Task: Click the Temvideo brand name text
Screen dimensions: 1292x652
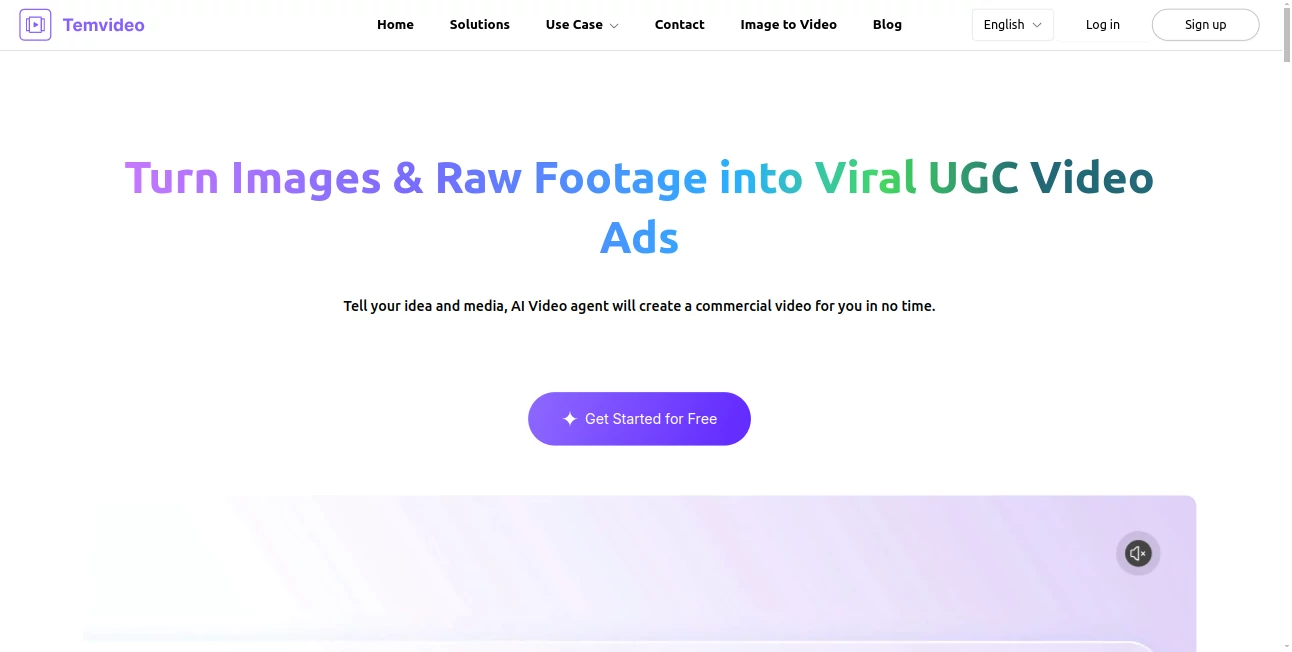Action: pos(103,25)
